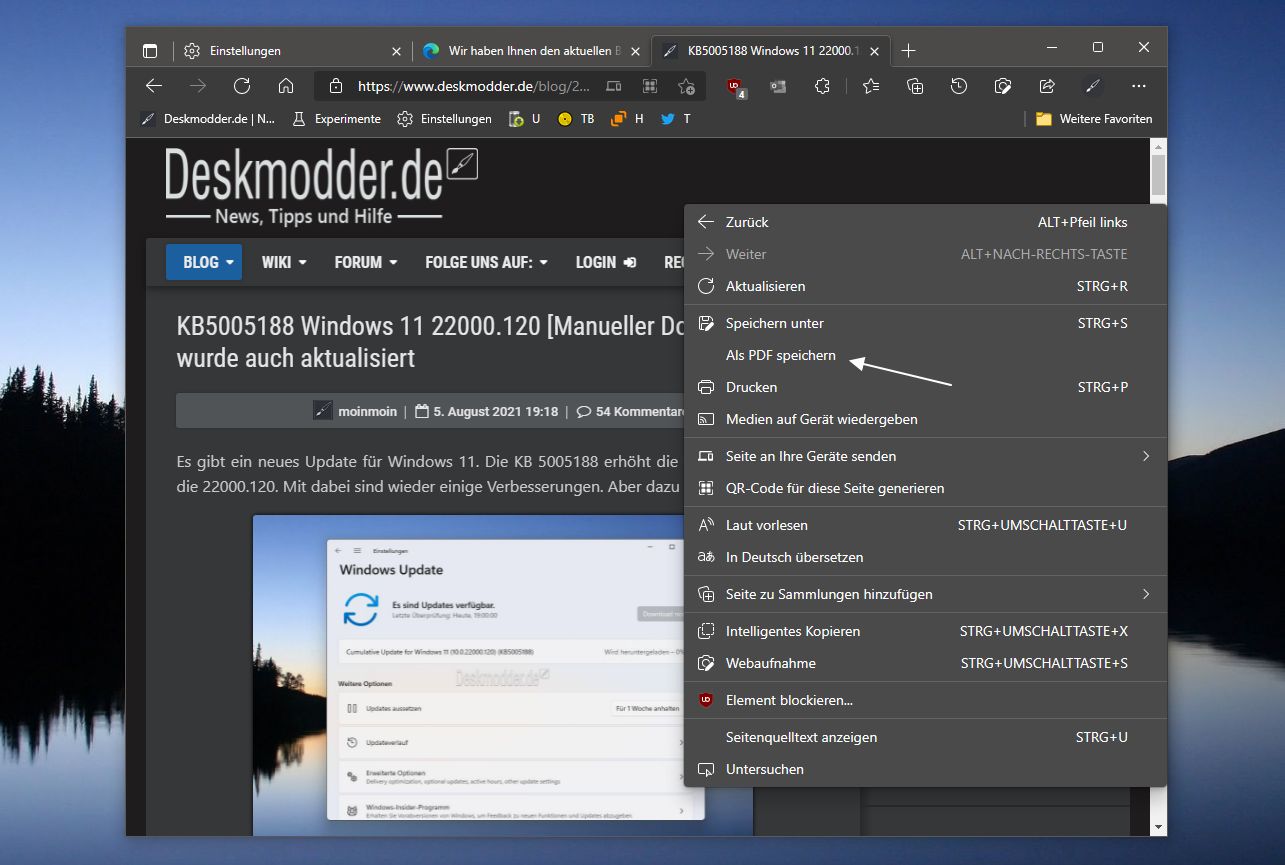Expand Seite an Ihre Geräte senden submenu
The width and height of the screenshot is (1285, 865).
coord(926,456)
